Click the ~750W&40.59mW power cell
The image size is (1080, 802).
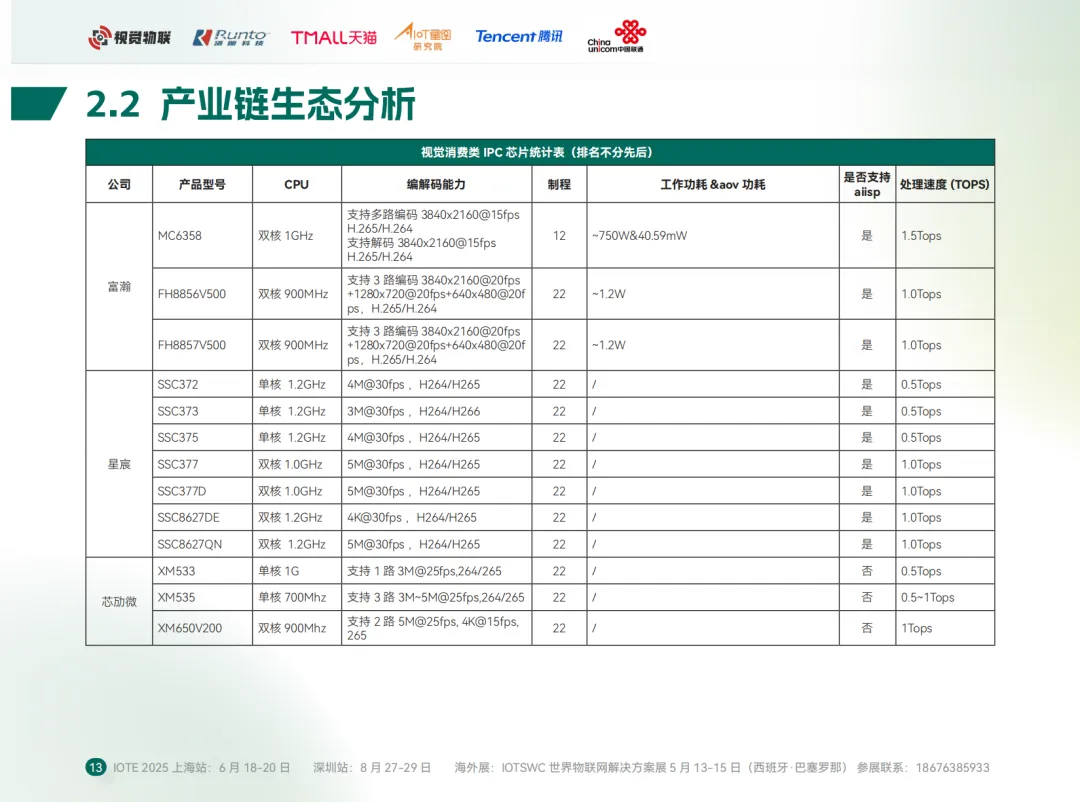(x=713, y=236)
